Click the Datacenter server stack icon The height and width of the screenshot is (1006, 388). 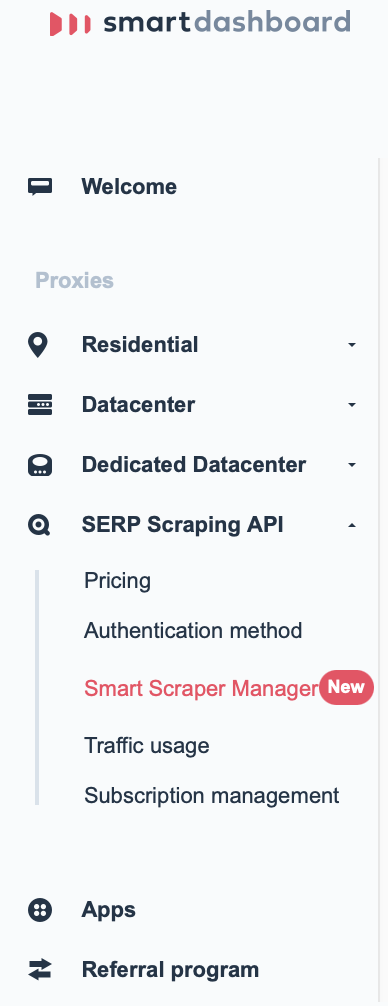(40, 405)
